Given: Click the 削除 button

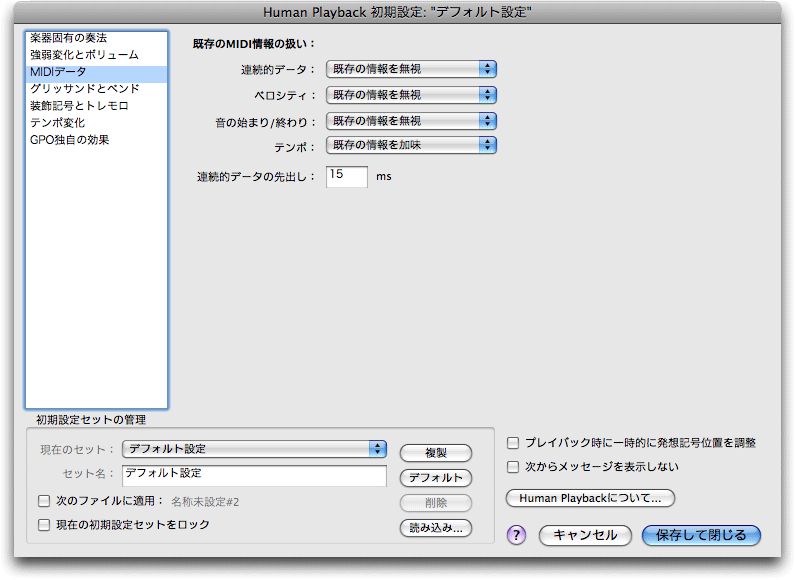Looking at the screenshot, I should click(x=436, y=503).
